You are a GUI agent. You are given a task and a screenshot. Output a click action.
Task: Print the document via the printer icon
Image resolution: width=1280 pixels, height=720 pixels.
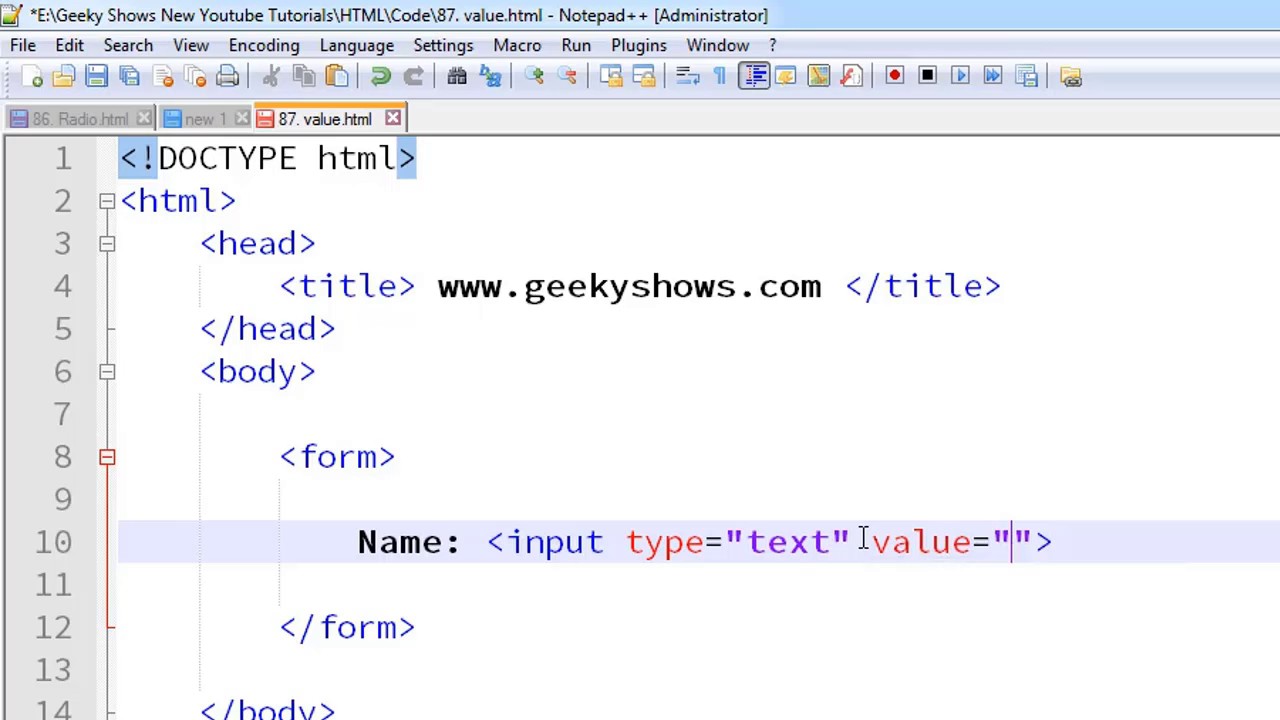pyautogui.click(x=228, y=76)
